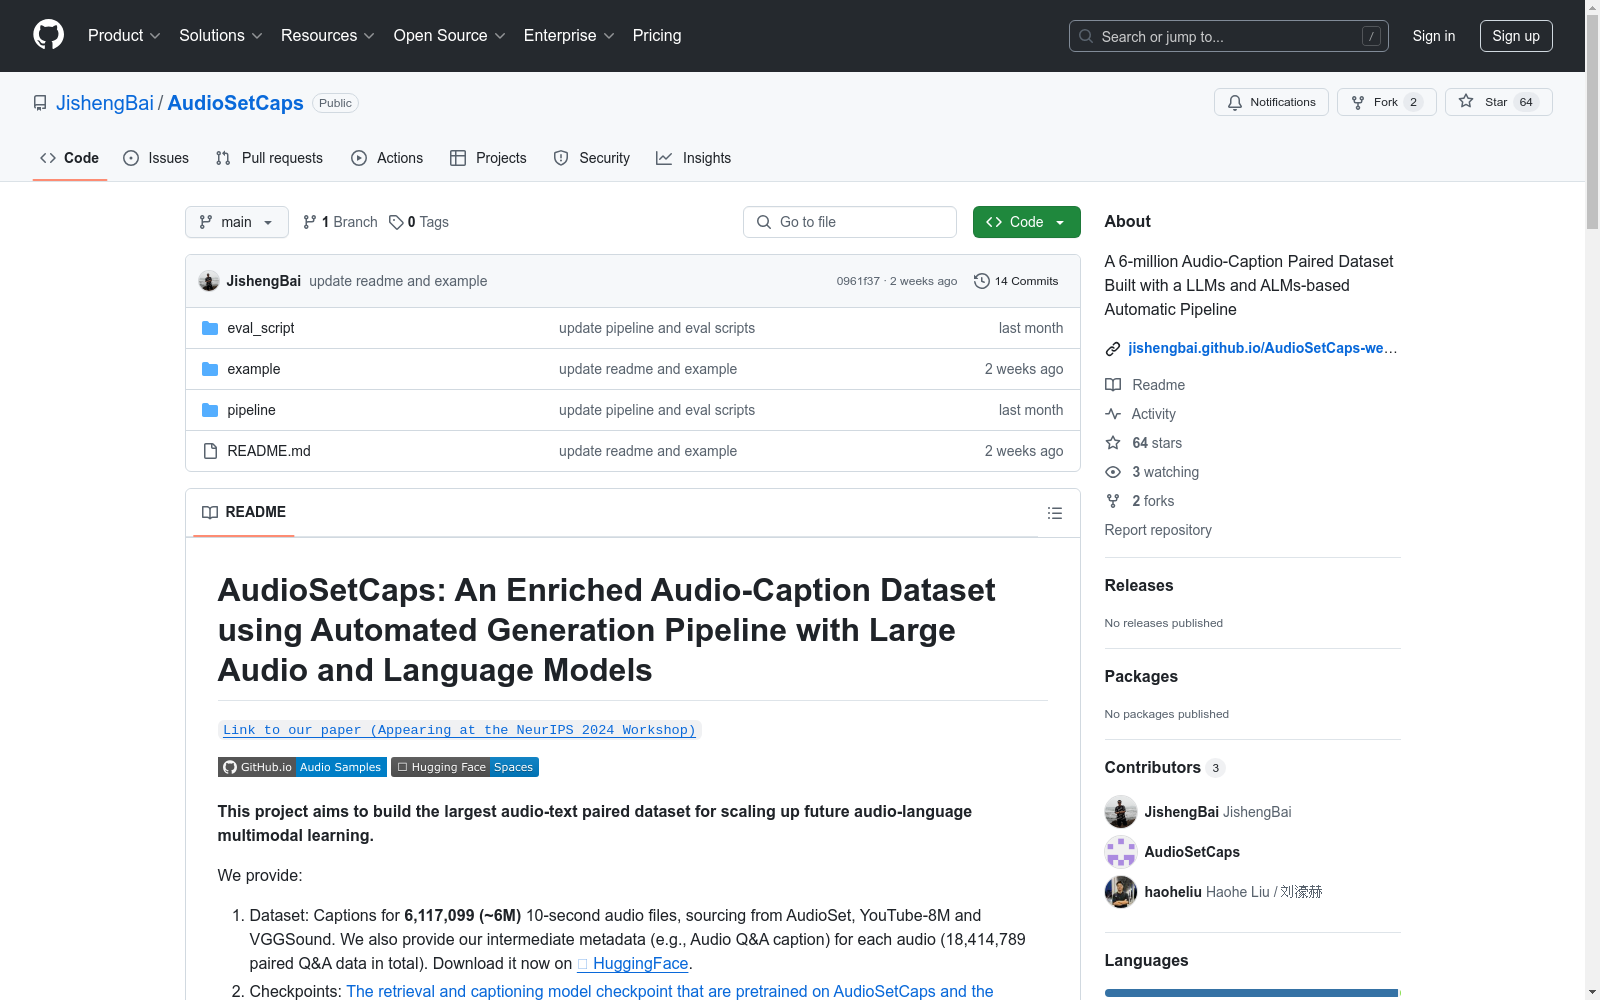Switch to the Security tab
Image resolution: width=1600 pixels, height=1000 pixels.
[x=592, y=158]
